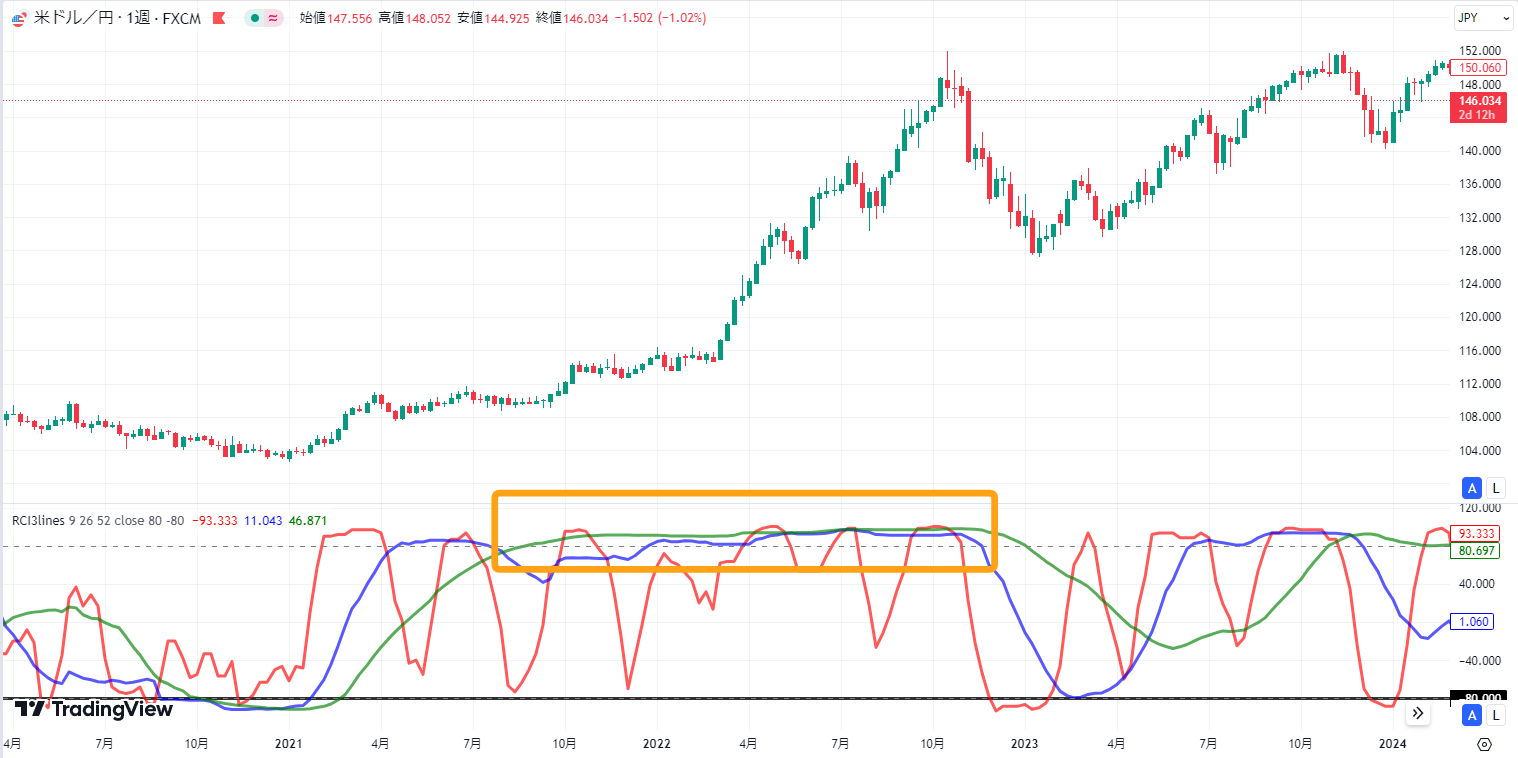Toggle log scale L on the price pane
The image size is (1518, 758).
point(1495,488)
